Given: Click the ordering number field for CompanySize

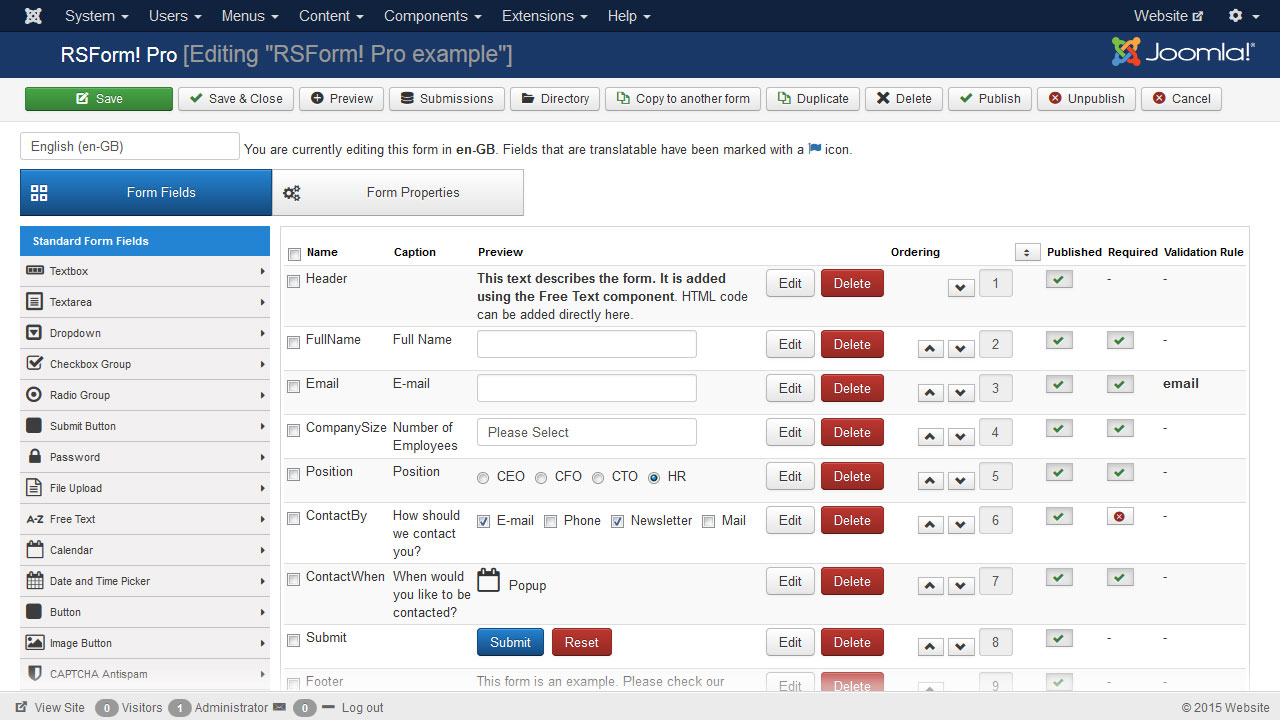Looking at the screenshot, I should pos(995,432).
